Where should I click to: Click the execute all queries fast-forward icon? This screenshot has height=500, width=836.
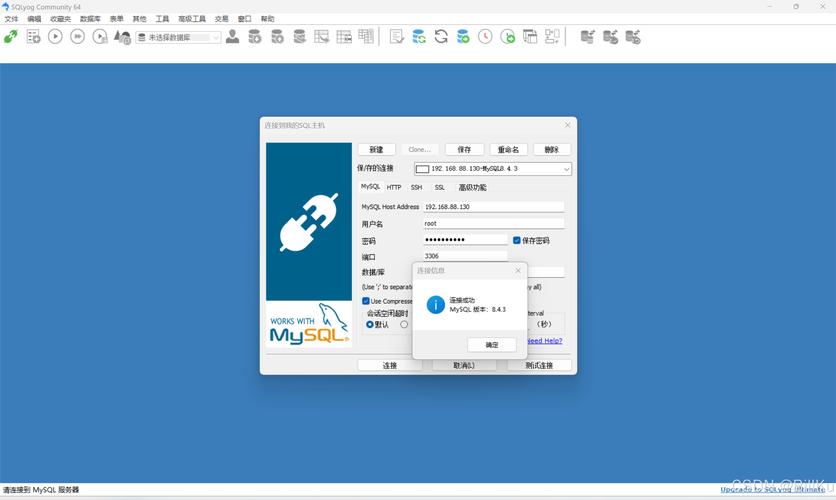pos(77,37)
